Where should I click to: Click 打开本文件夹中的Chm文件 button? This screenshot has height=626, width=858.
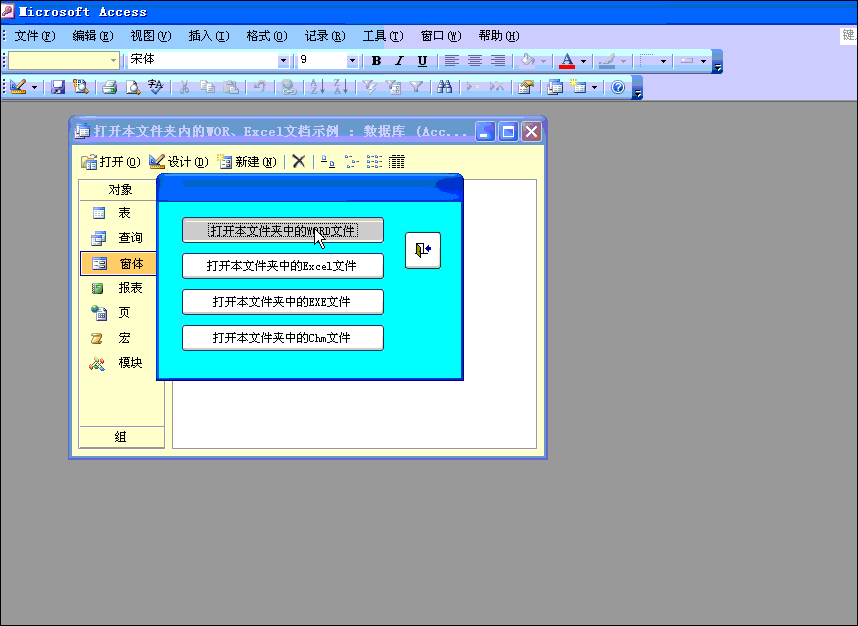pyautogui.click(x=283, y=338)
